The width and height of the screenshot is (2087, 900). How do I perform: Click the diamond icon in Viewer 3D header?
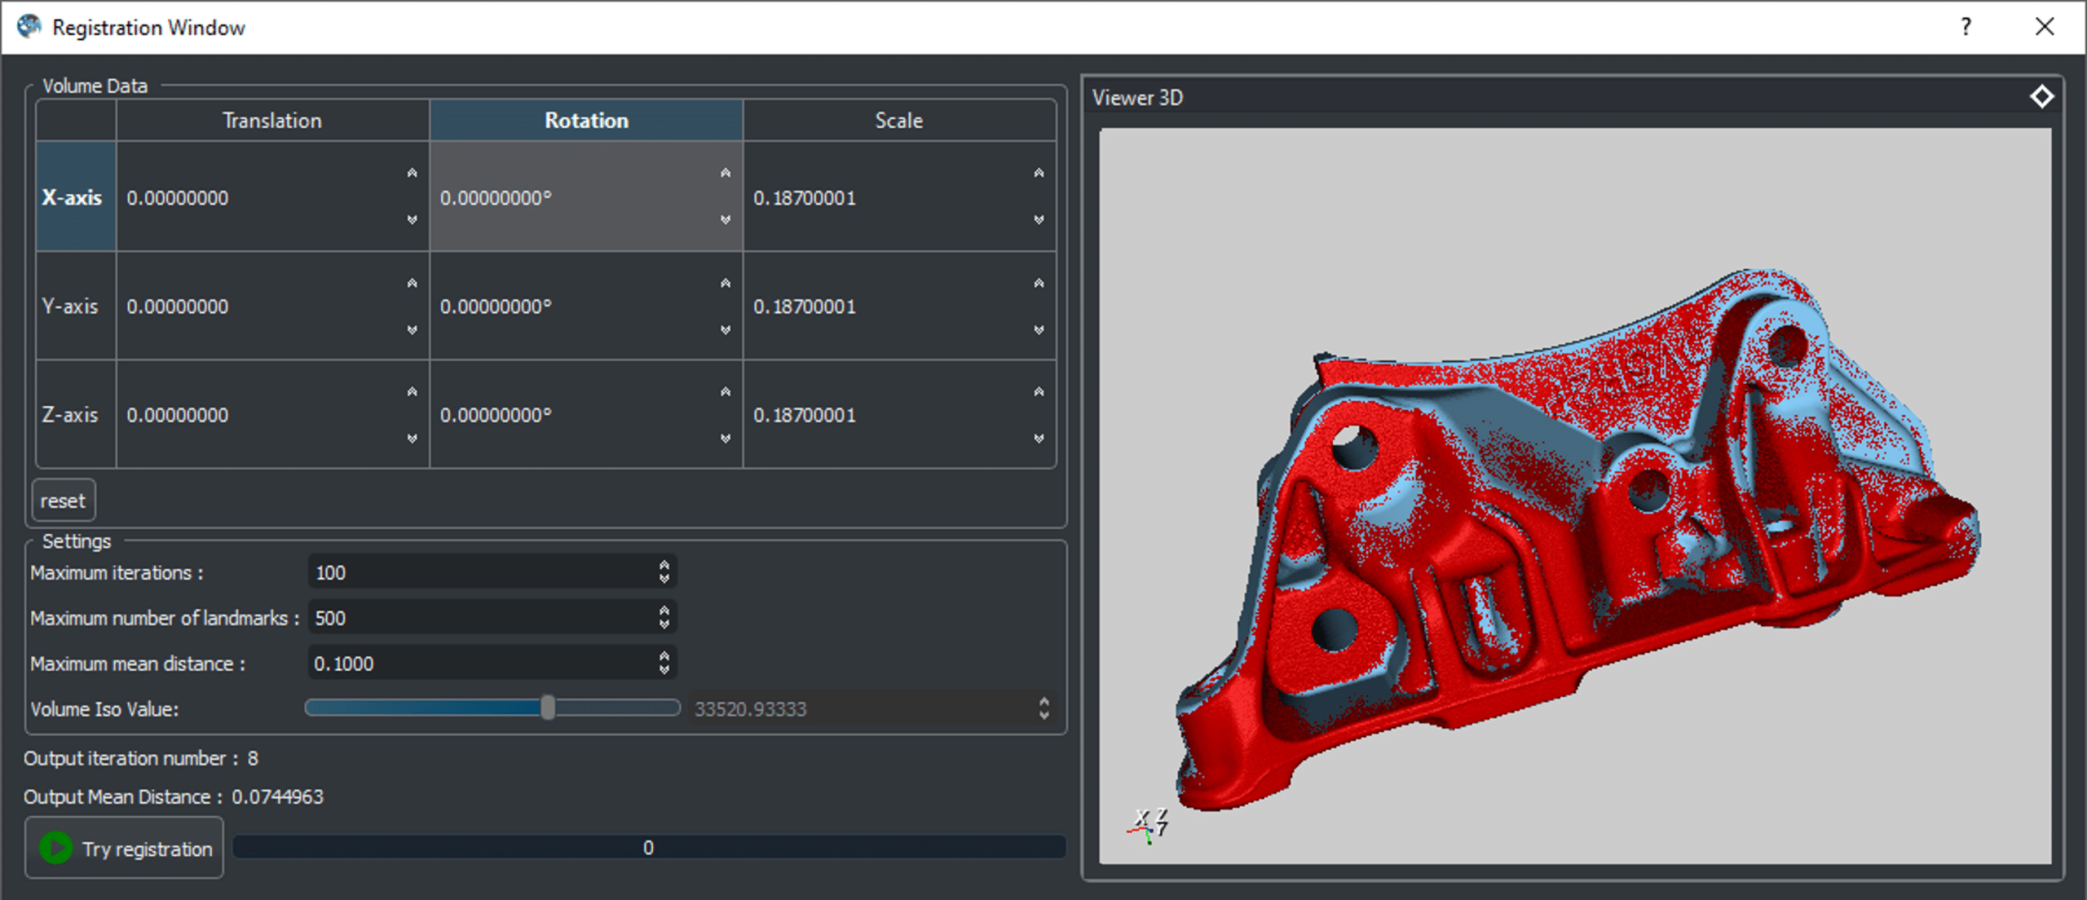(2041, 97)
